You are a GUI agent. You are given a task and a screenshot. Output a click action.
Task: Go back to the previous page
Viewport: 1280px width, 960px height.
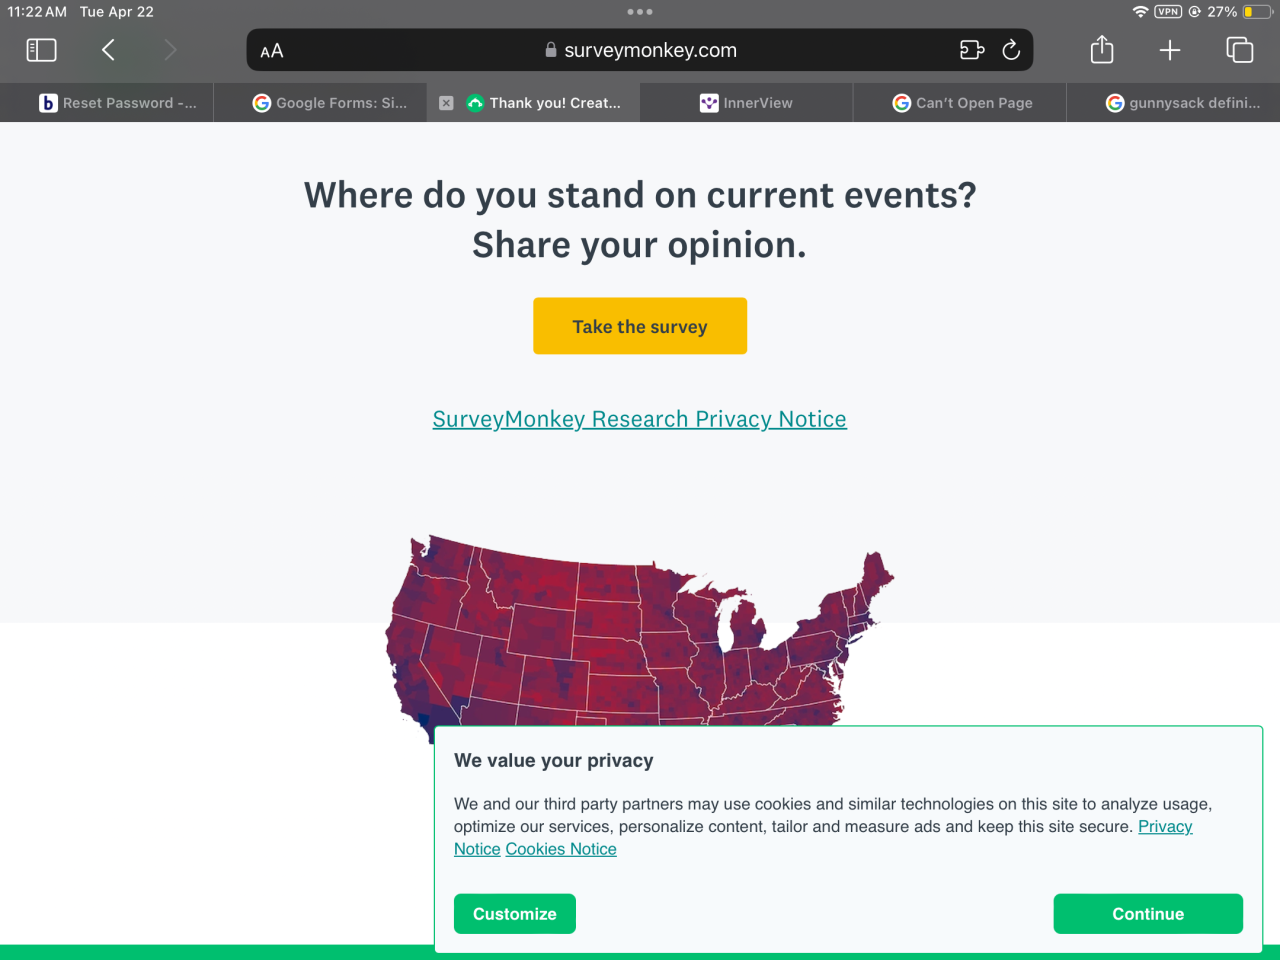[108, 50]
